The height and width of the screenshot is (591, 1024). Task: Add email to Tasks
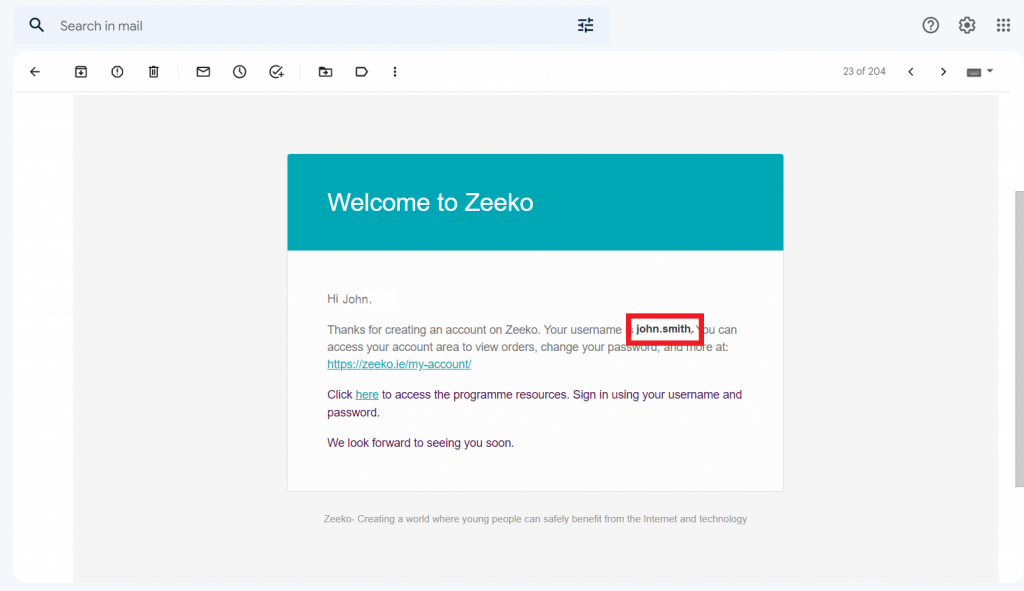(x=277, y=72)
